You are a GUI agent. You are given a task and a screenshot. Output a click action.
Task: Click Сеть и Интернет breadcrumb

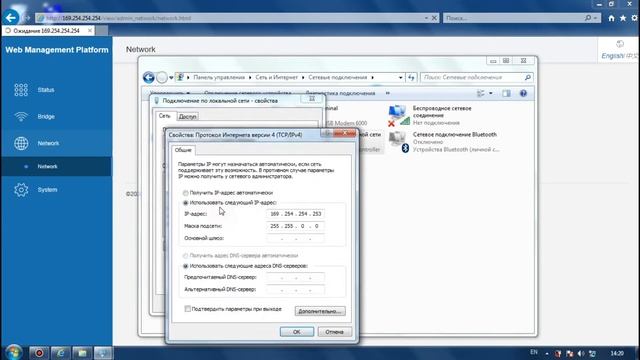pos(276,77)
